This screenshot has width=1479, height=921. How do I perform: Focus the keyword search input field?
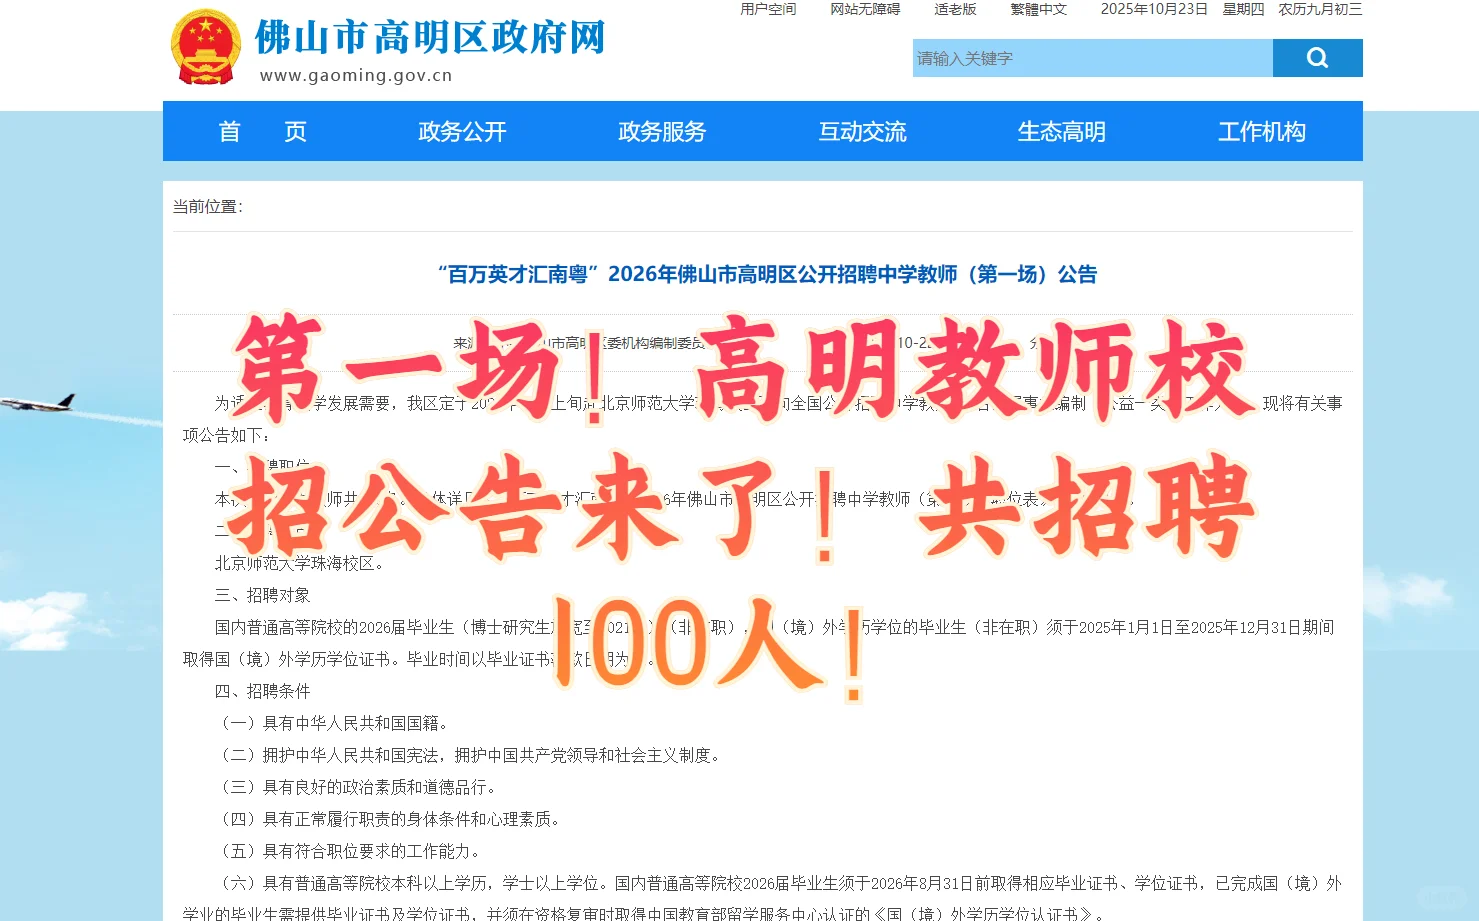1092,58
